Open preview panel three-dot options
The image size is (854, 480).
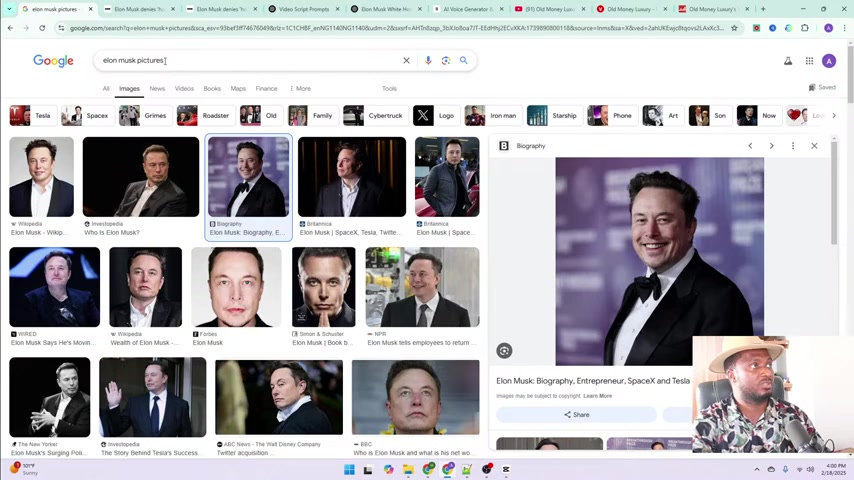pos(793,146)
